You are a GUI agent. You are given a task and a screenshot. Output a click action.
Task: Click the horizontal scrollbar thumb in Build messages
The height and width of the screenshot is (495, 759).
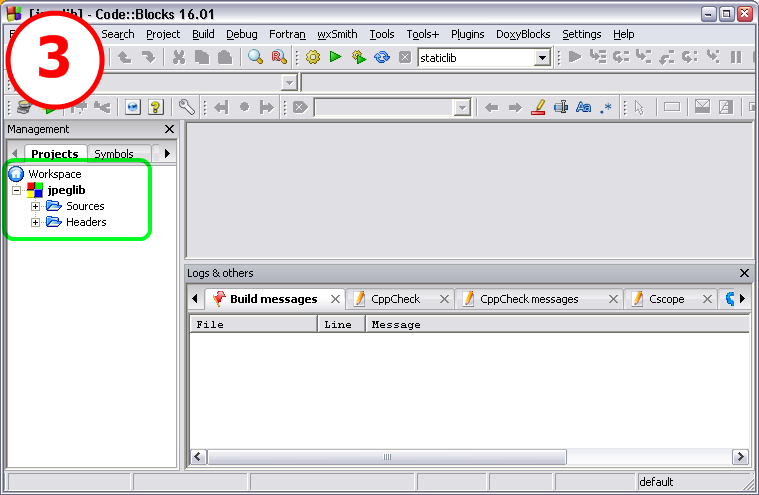tap(387, 457)
